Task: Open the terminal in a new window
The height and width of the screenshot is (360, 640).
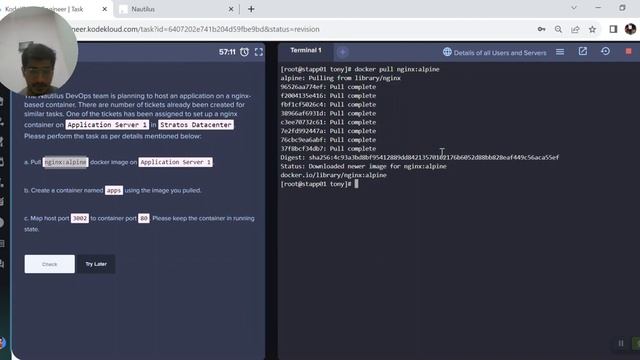Action: pos(583,51)
